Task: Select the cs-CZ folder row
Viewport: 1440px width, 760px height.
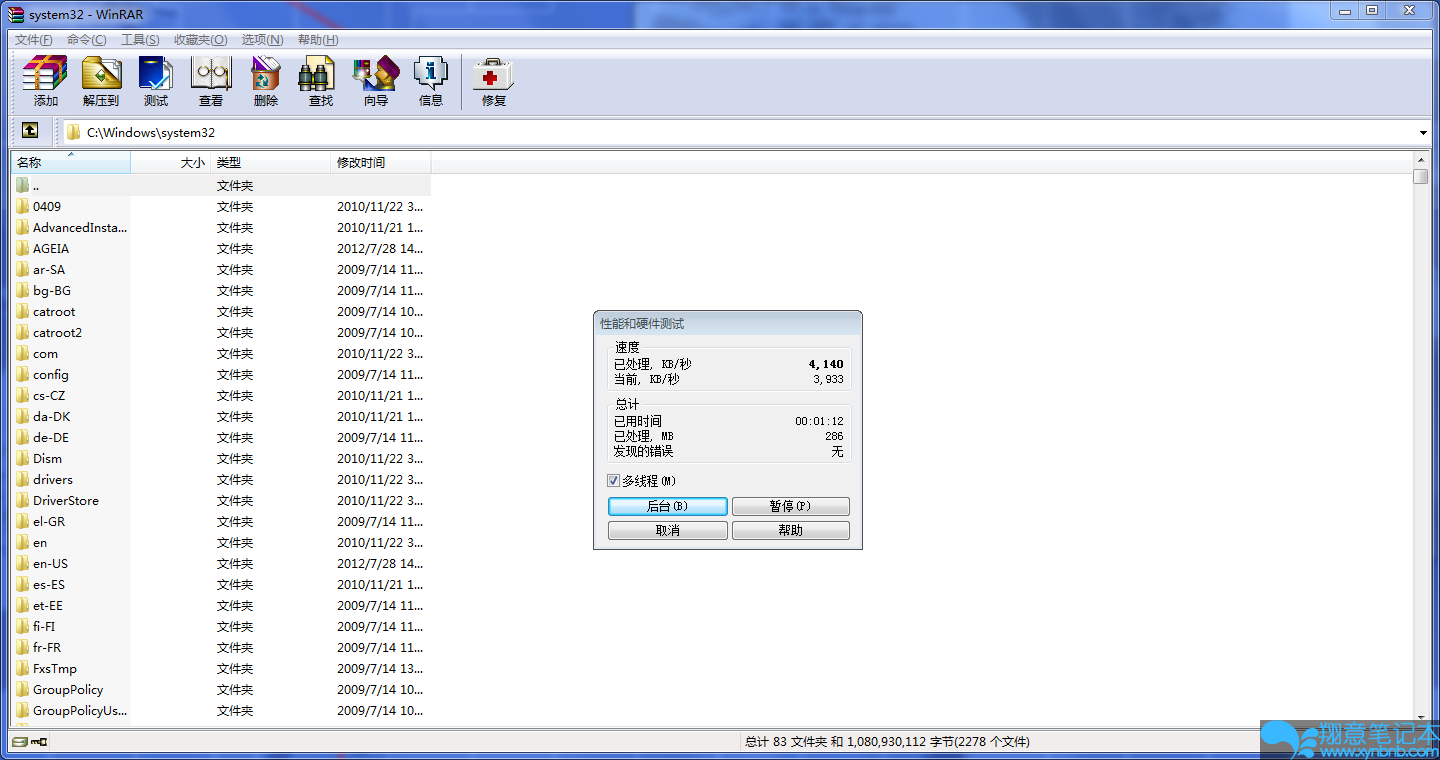Action: coord(221,395)
